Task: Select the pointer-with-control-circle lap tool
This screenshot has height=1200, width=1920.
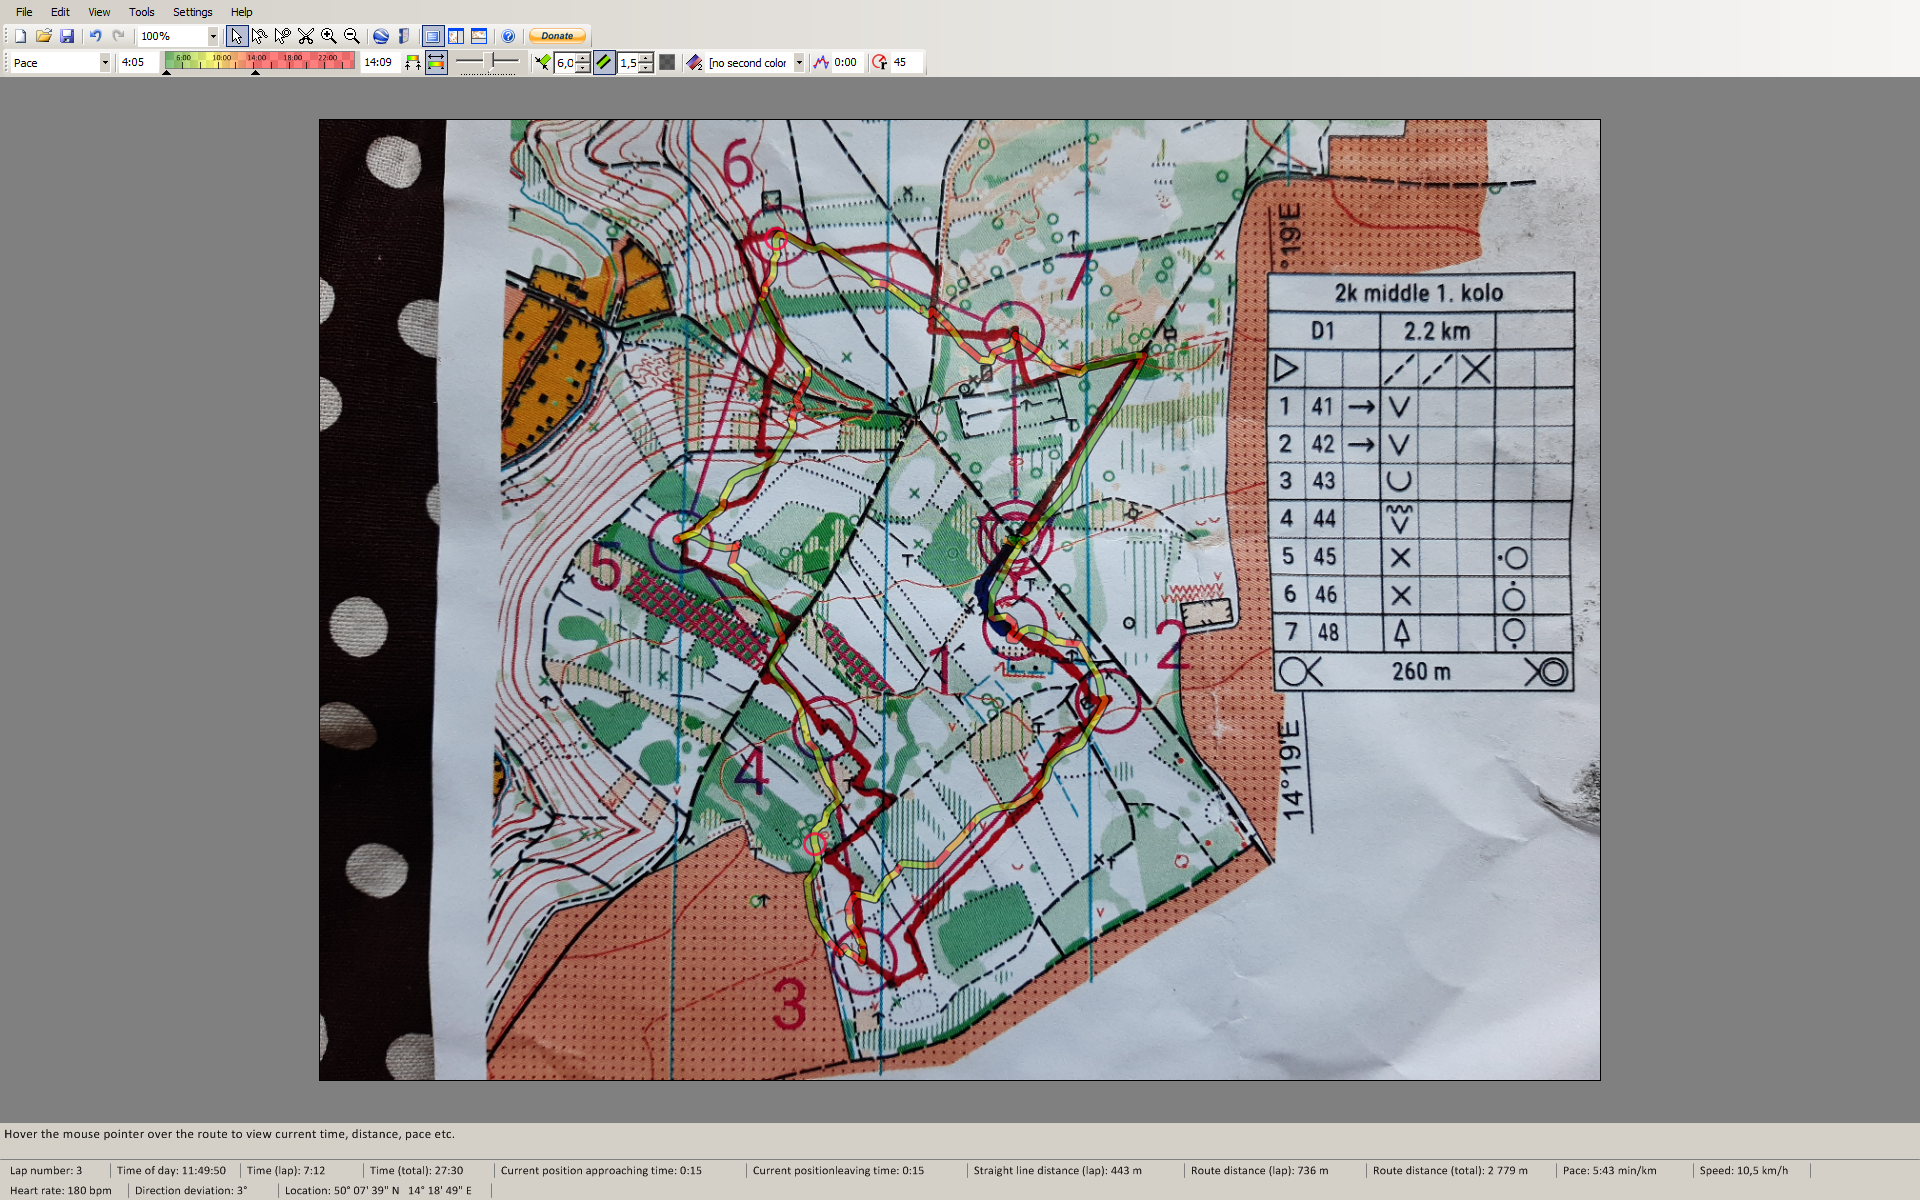Action: [x=283, y=36]
